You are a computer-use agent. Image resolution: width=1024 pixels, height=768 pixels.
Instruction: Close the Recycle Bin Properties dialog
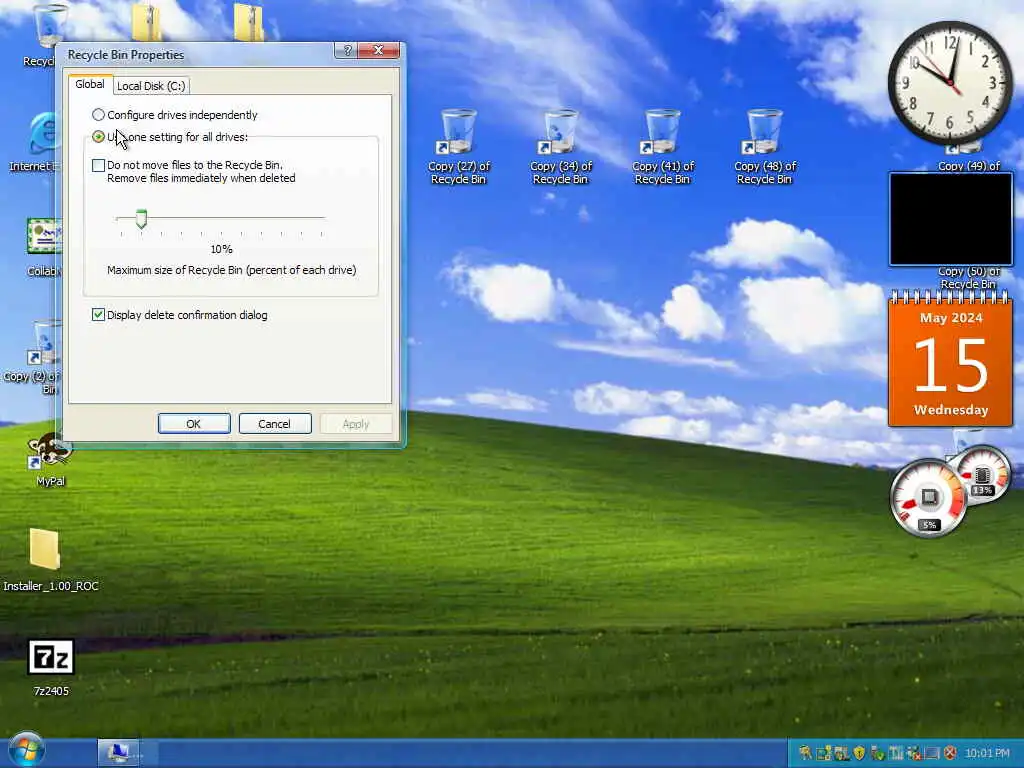coord(378,50)
